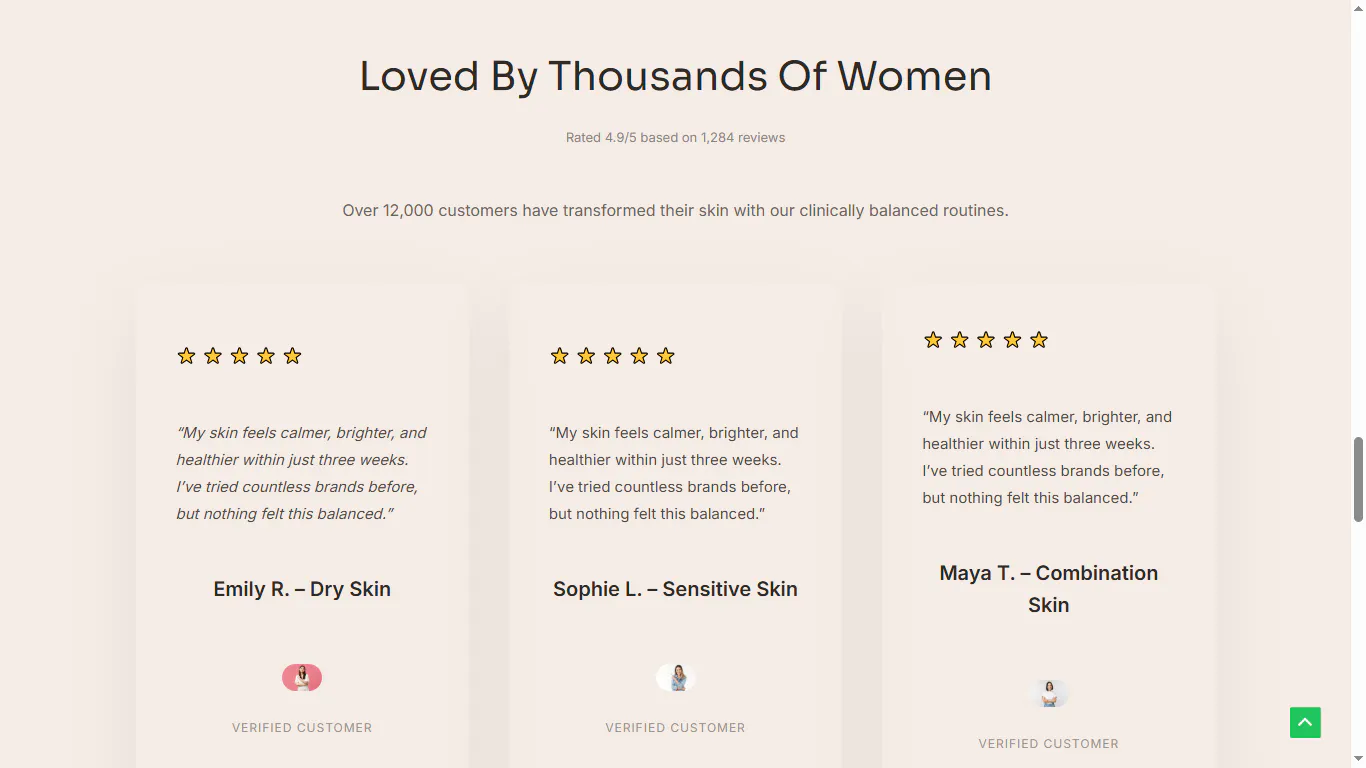
Task: Click the last star in Sophie's rating
Action: click(665, 355)
